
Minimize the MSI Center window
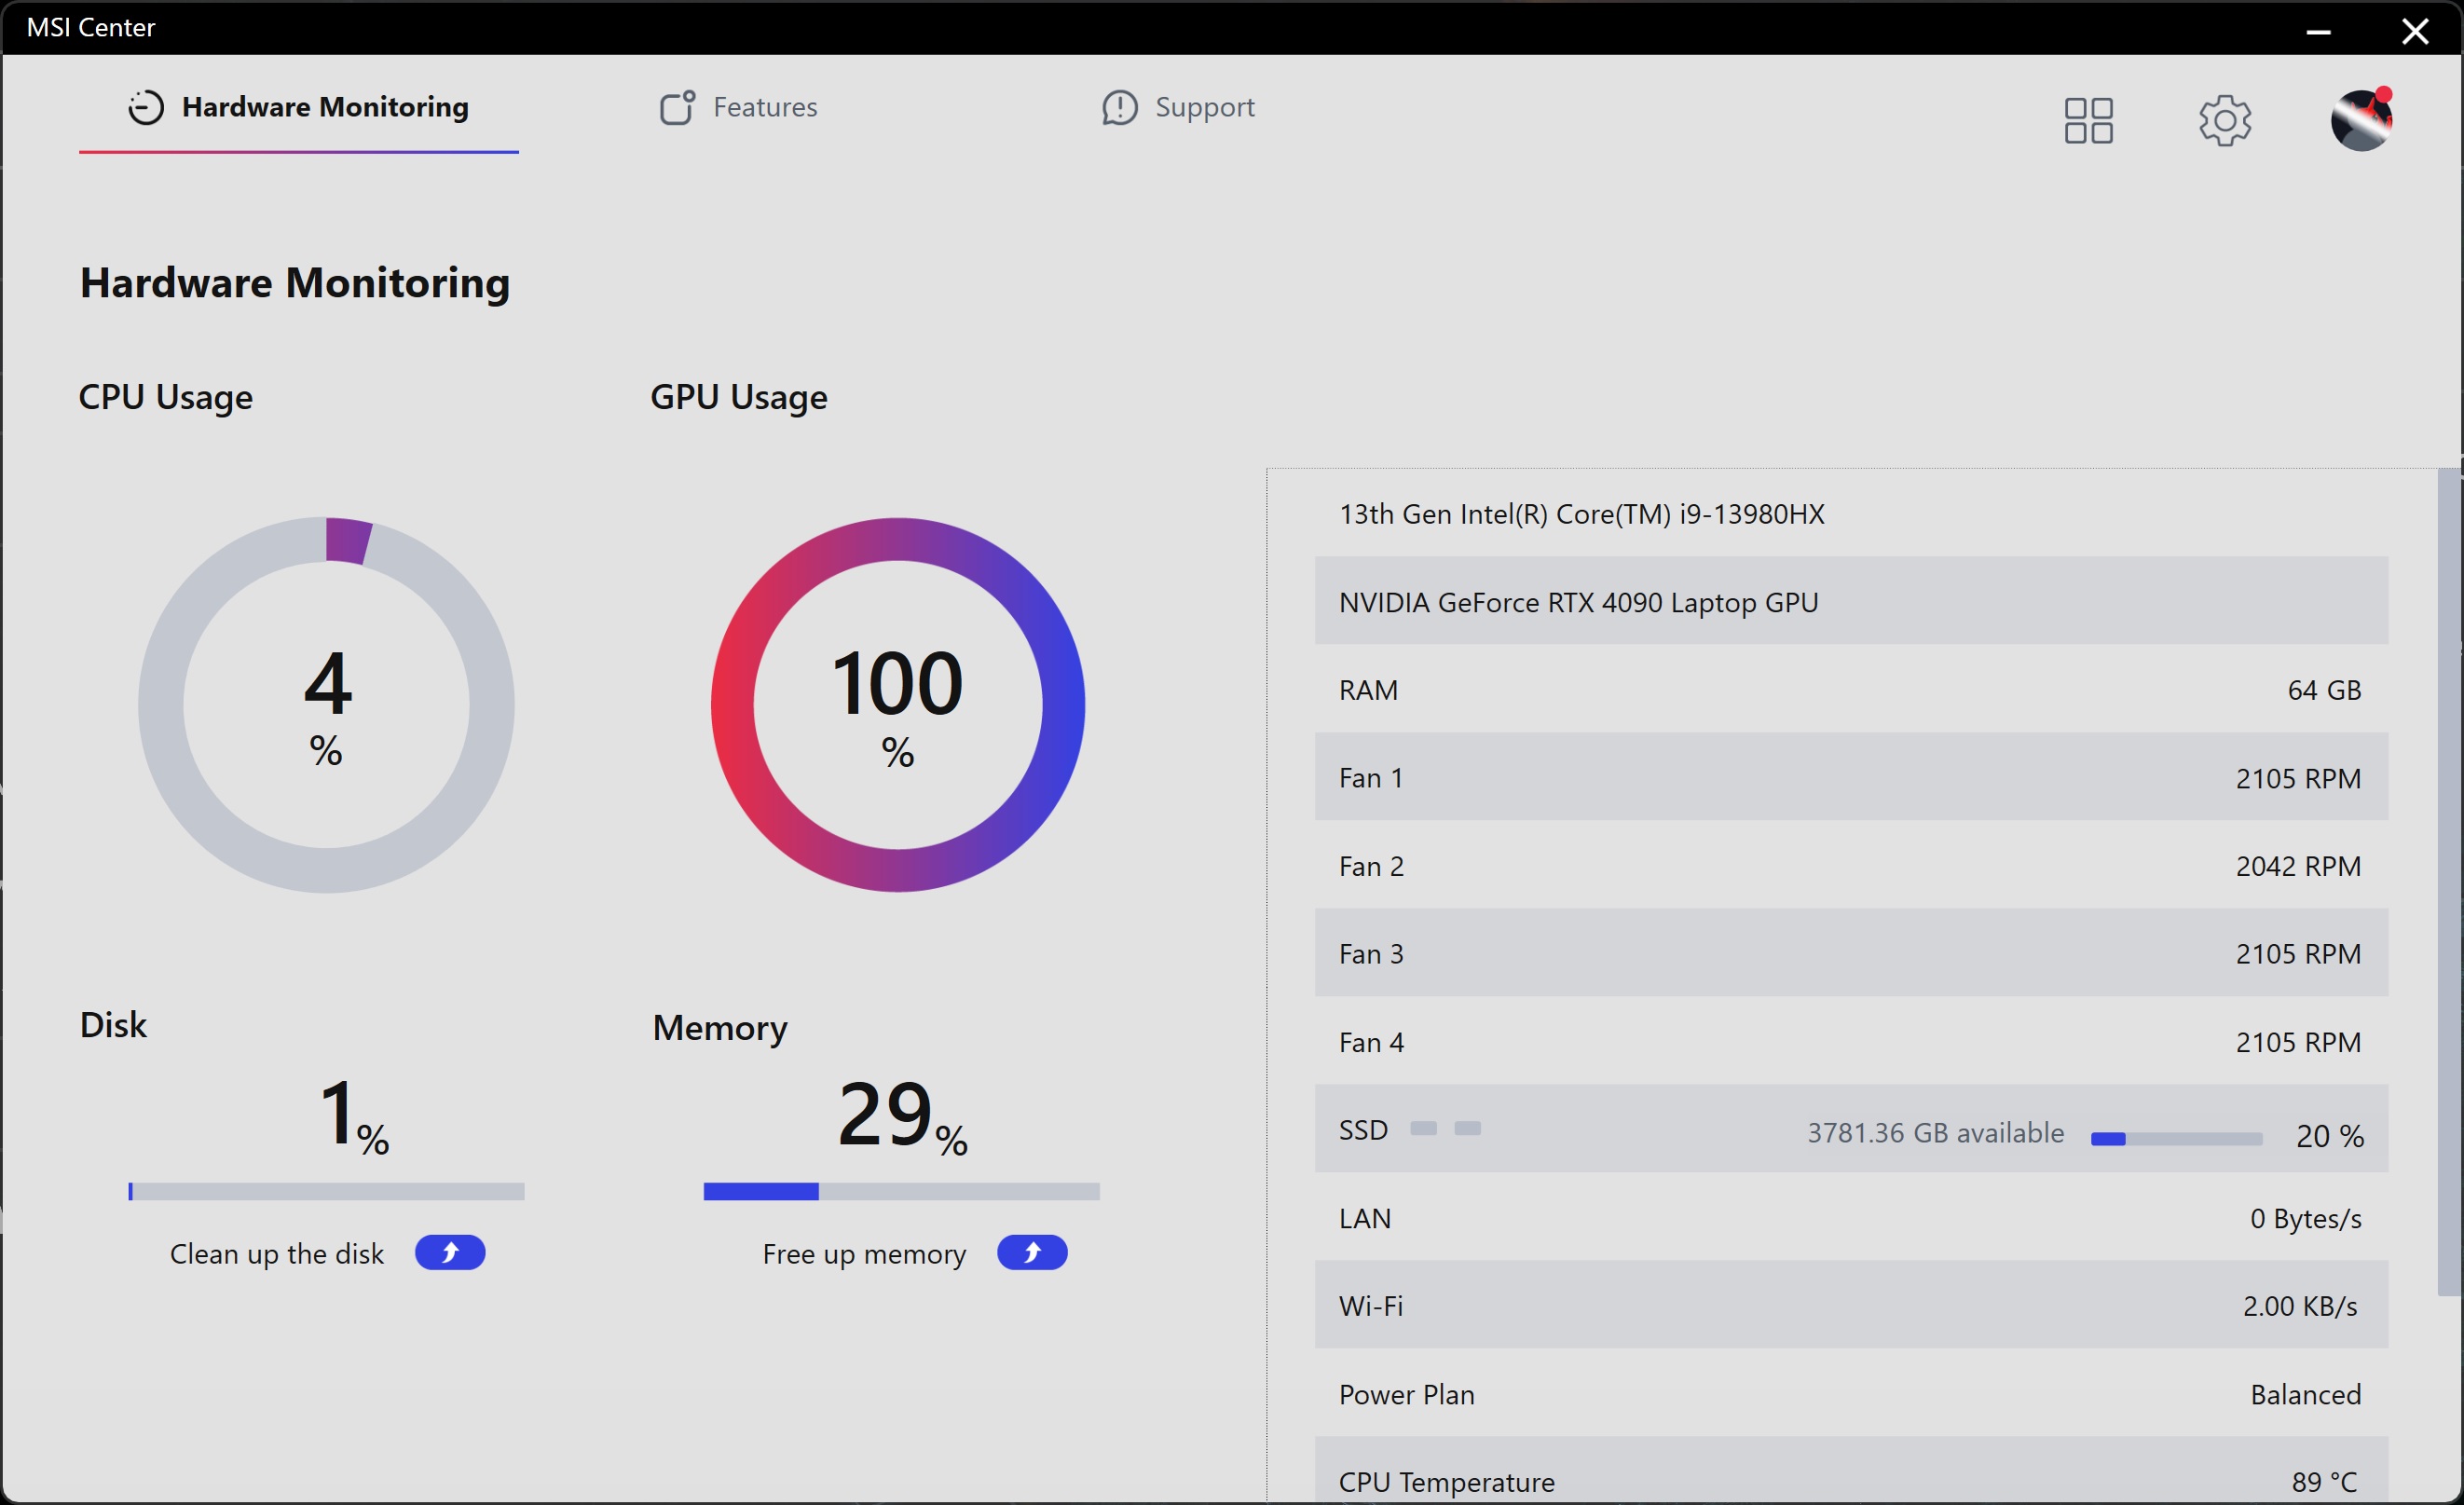(2318, 31)
